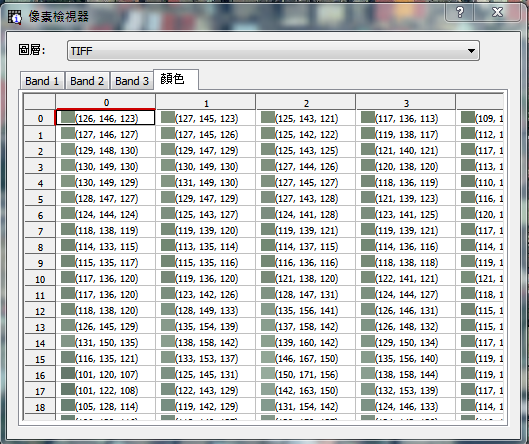Select cell with value (135, 156, 141)
Image resolution: width=529 pixels, height=444 pixels.
pos(306,310)
